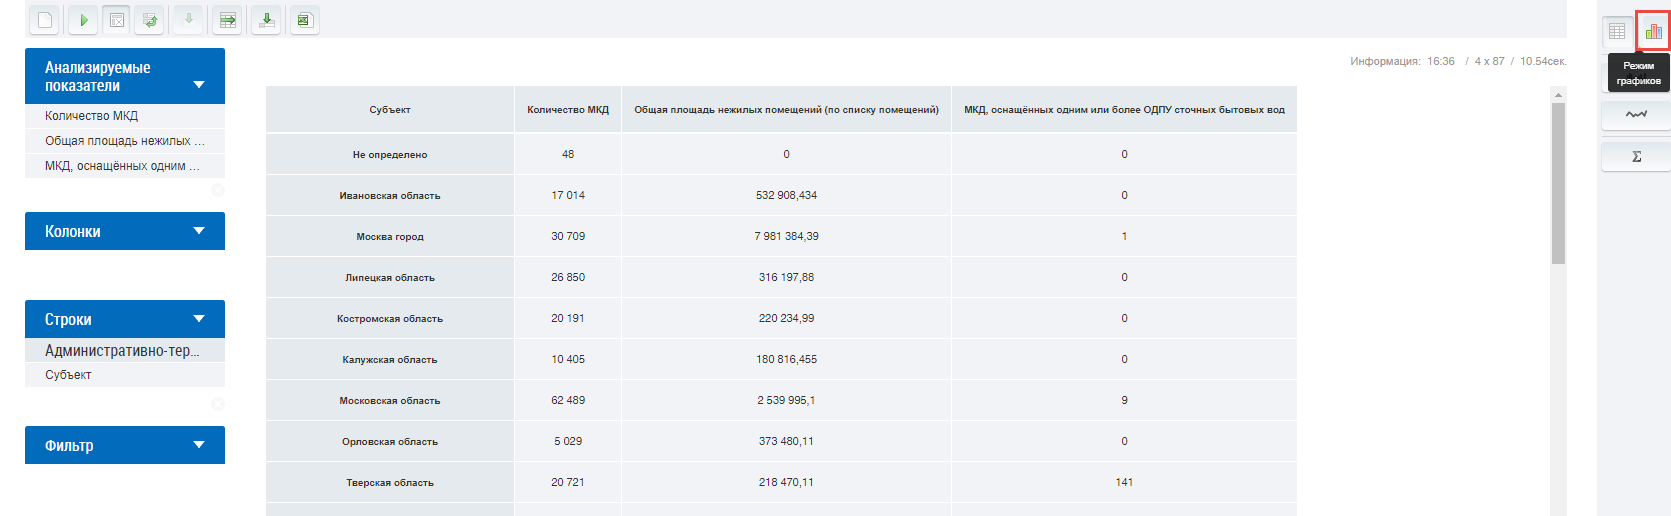Click cell value 62 489
This screenshot has width=1671, height=516.
[x=568, y=400]
